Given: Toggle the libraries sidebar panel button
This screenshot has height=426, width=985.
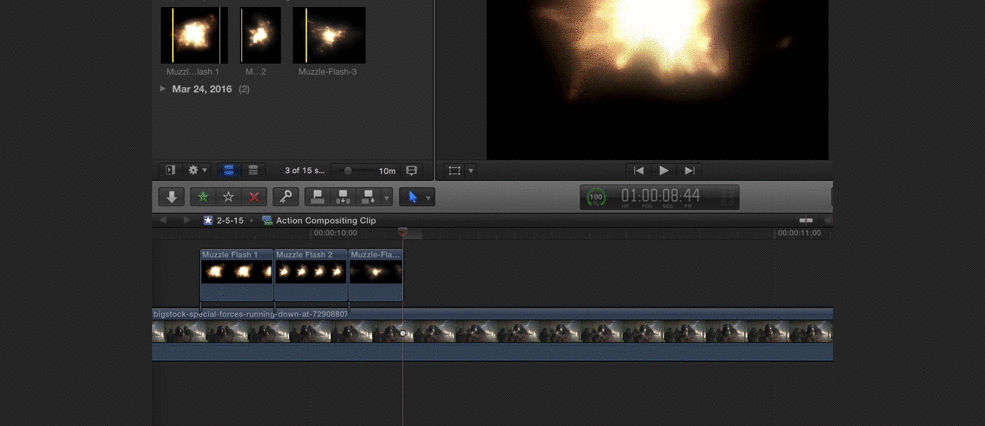Looking at the screenshot, I should 170,170.
